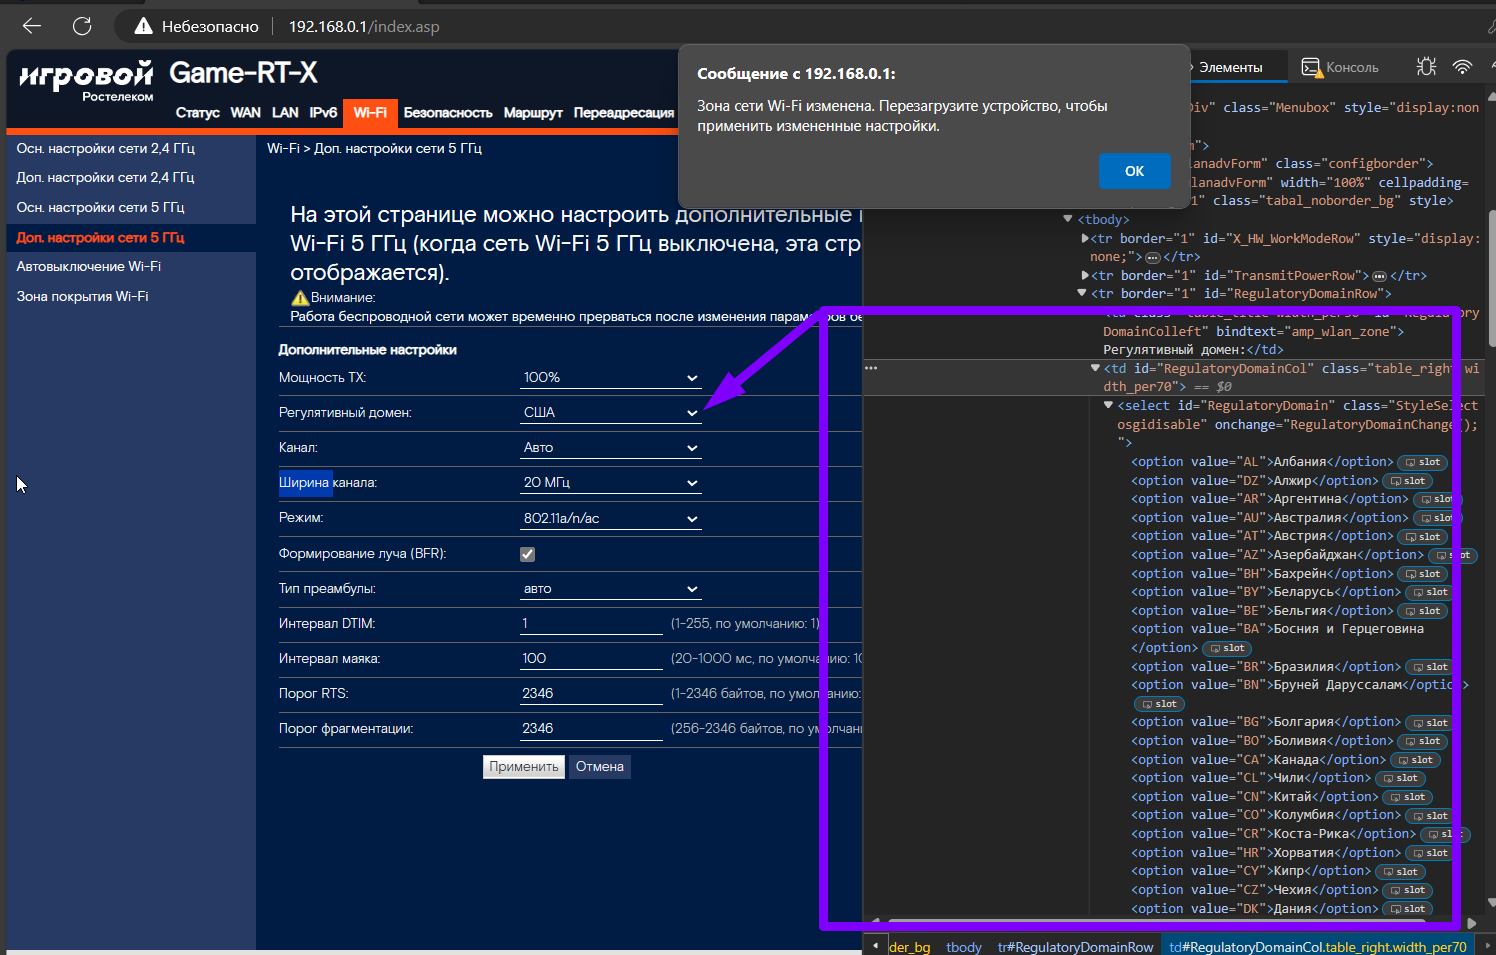Switch to the 'Элементы' DevTools tab

pyautogui.click(x=1230, y=68)
